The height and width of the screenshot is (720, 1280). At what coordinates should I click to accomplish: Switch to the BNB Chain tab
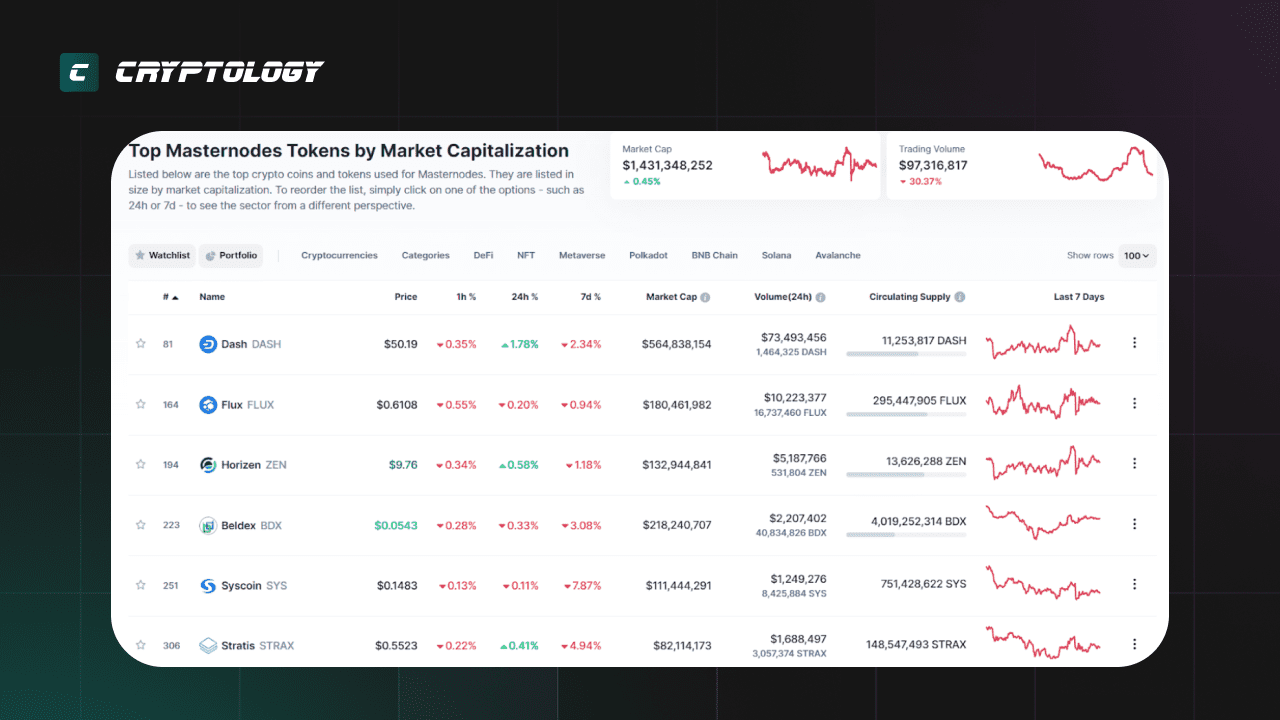pyautogui.click(x=715, y=256)
